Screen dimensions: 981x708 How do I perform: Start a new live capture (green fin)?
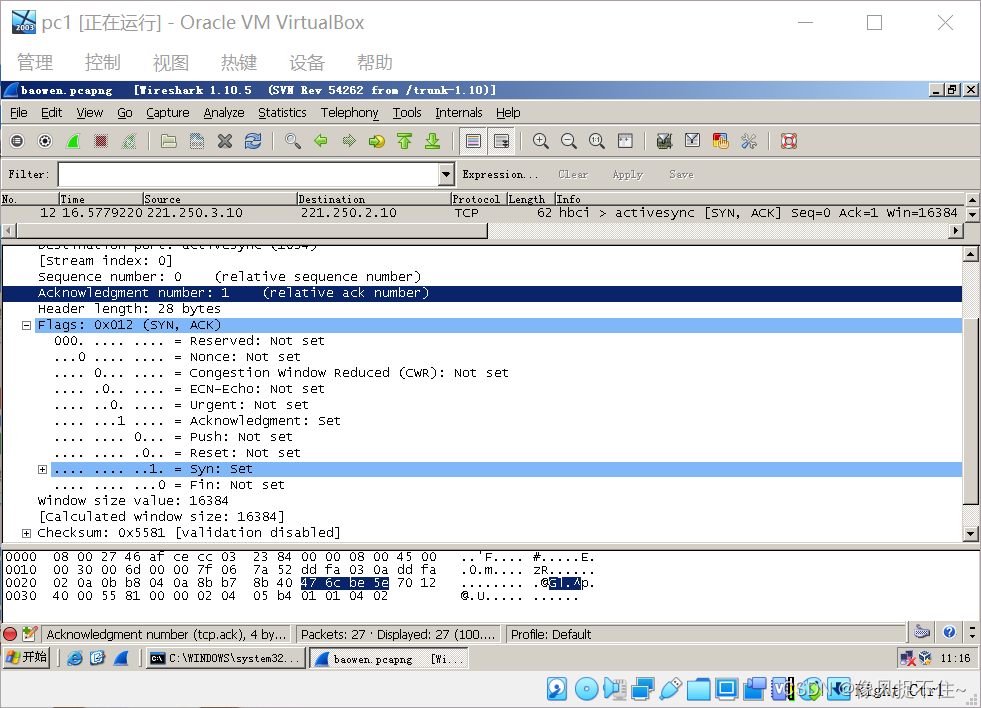pos(73,141)
